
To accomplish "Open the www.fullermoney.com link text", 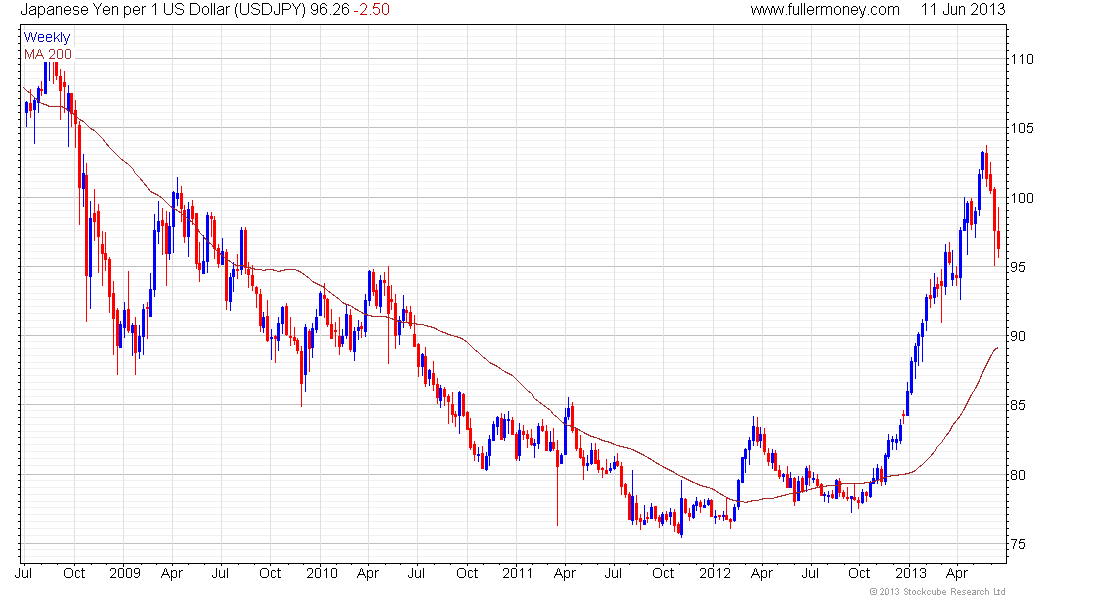I will point(825,10).
